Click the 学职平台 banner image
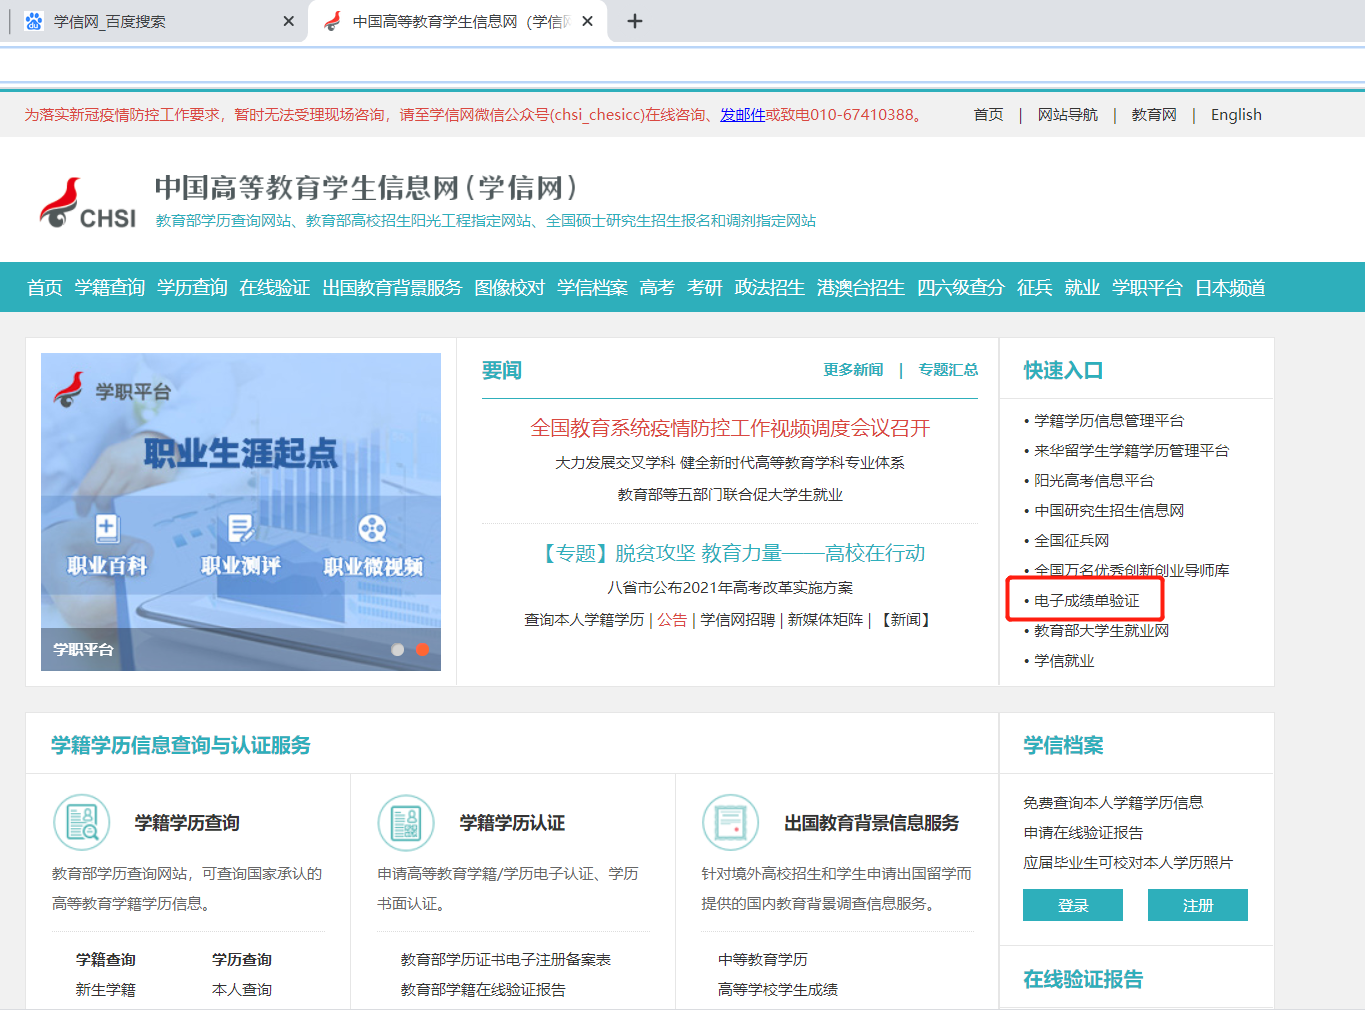Screen dimensions: 1365x1016 (x=241, y=512)
